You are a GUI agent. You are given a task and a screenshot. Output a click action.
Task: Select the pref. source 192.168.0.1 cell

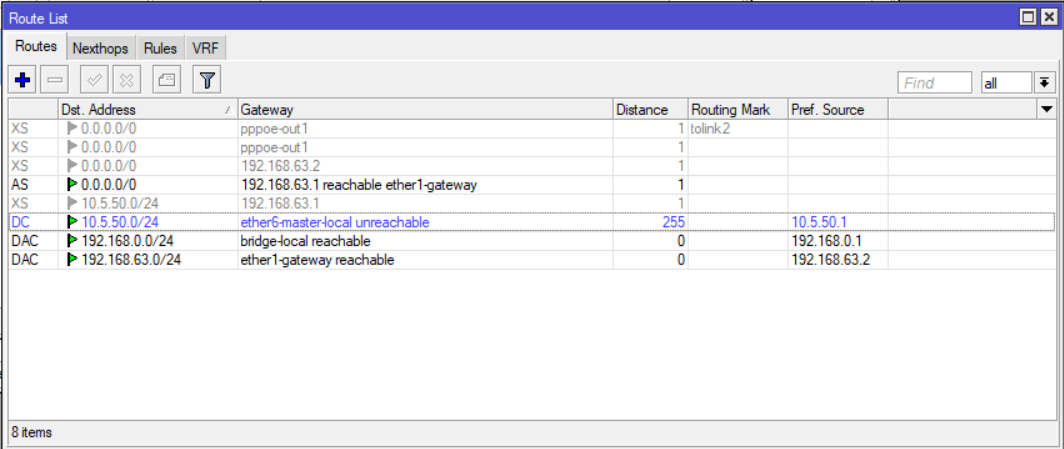(x=838, y=241)
